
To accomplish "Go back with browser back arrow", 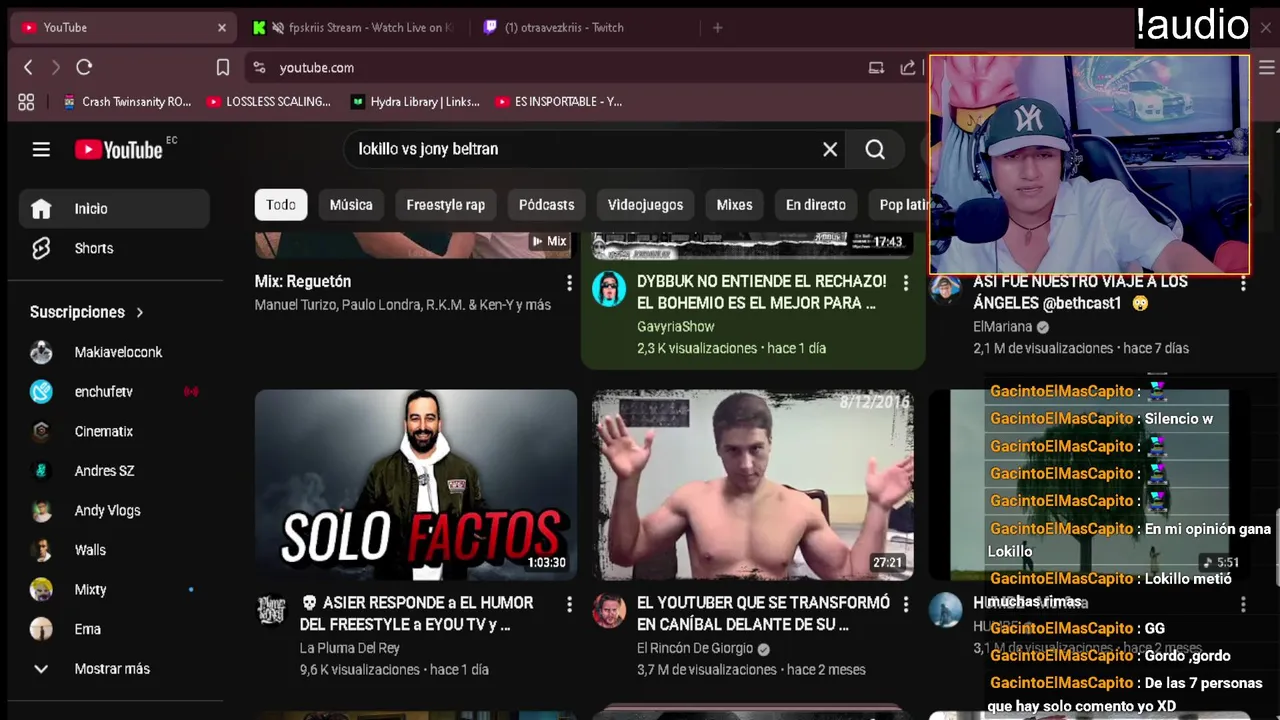I will pos(28,67).
